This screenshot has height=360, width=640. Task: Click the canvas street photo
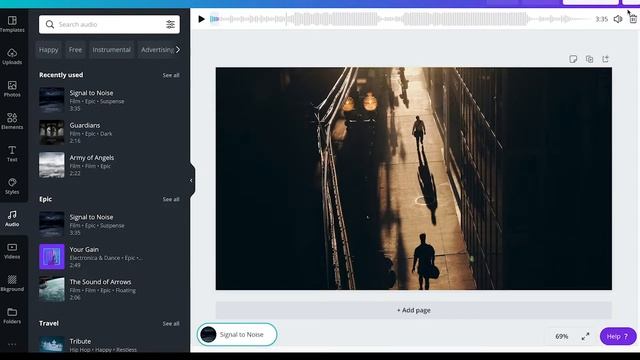(413, 179)
